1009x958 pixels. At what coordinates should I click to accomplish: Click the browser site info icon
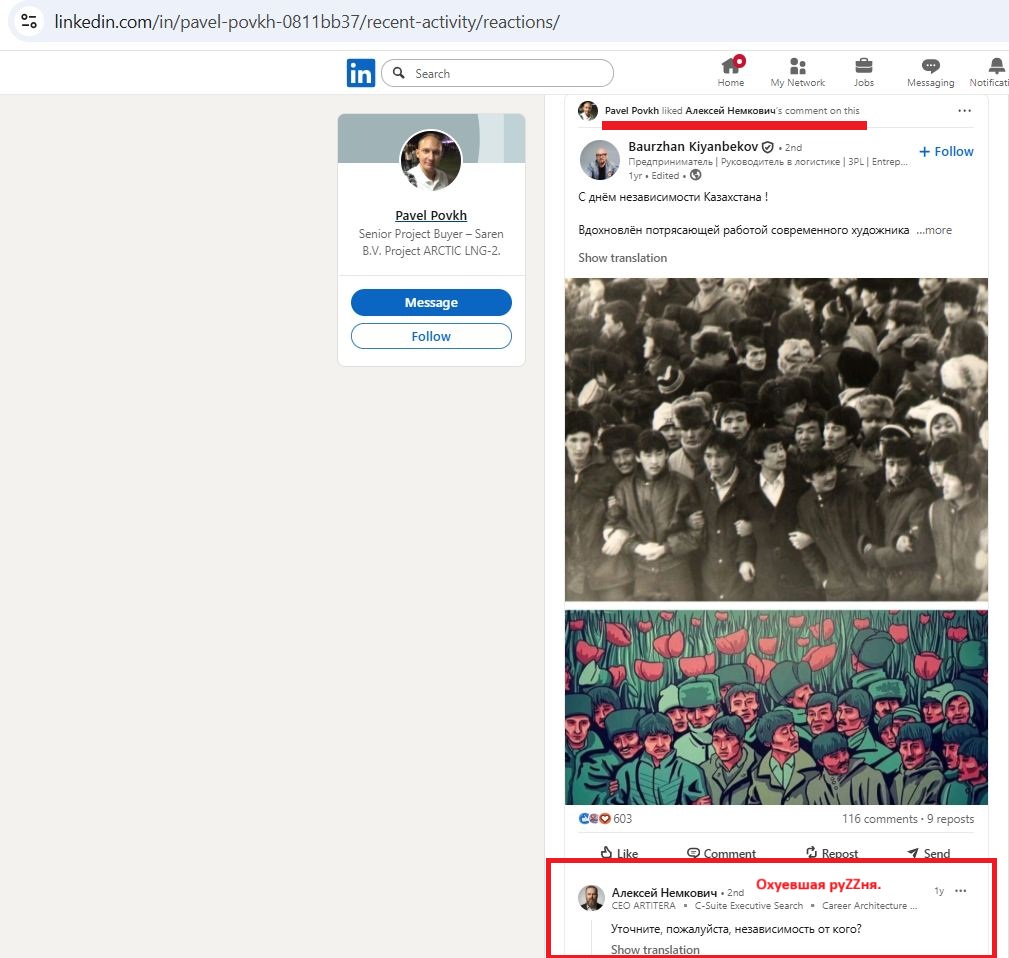(x=29, y=21)
